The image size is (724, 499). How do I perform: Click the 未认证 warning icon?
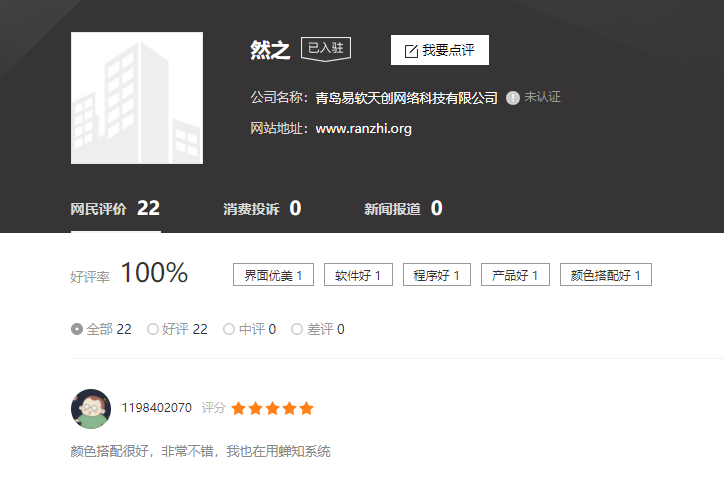[x=513, y=98]
